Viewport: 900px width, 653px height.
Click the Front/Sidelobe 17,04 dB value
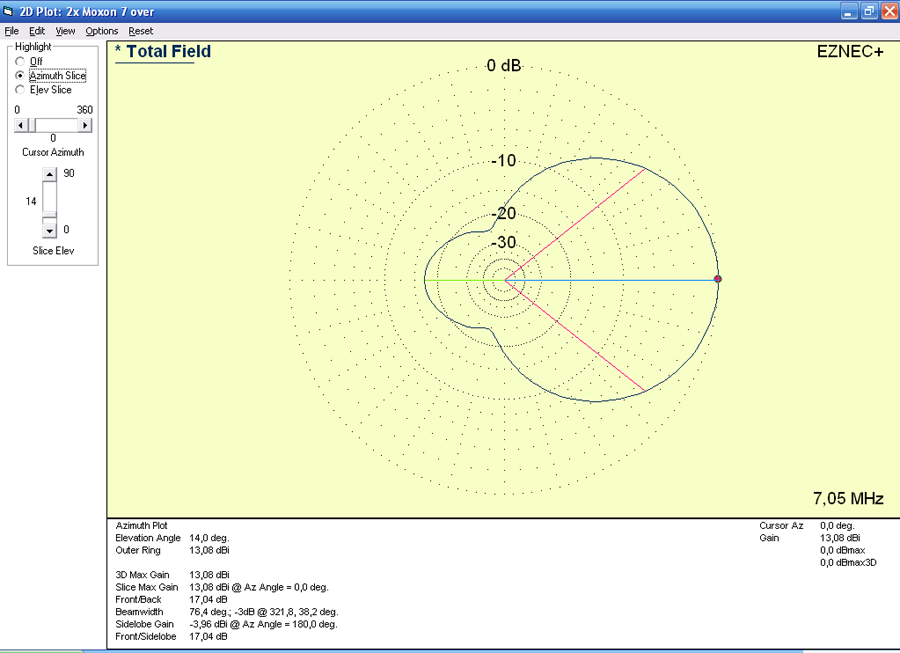[x=208, y=636]
